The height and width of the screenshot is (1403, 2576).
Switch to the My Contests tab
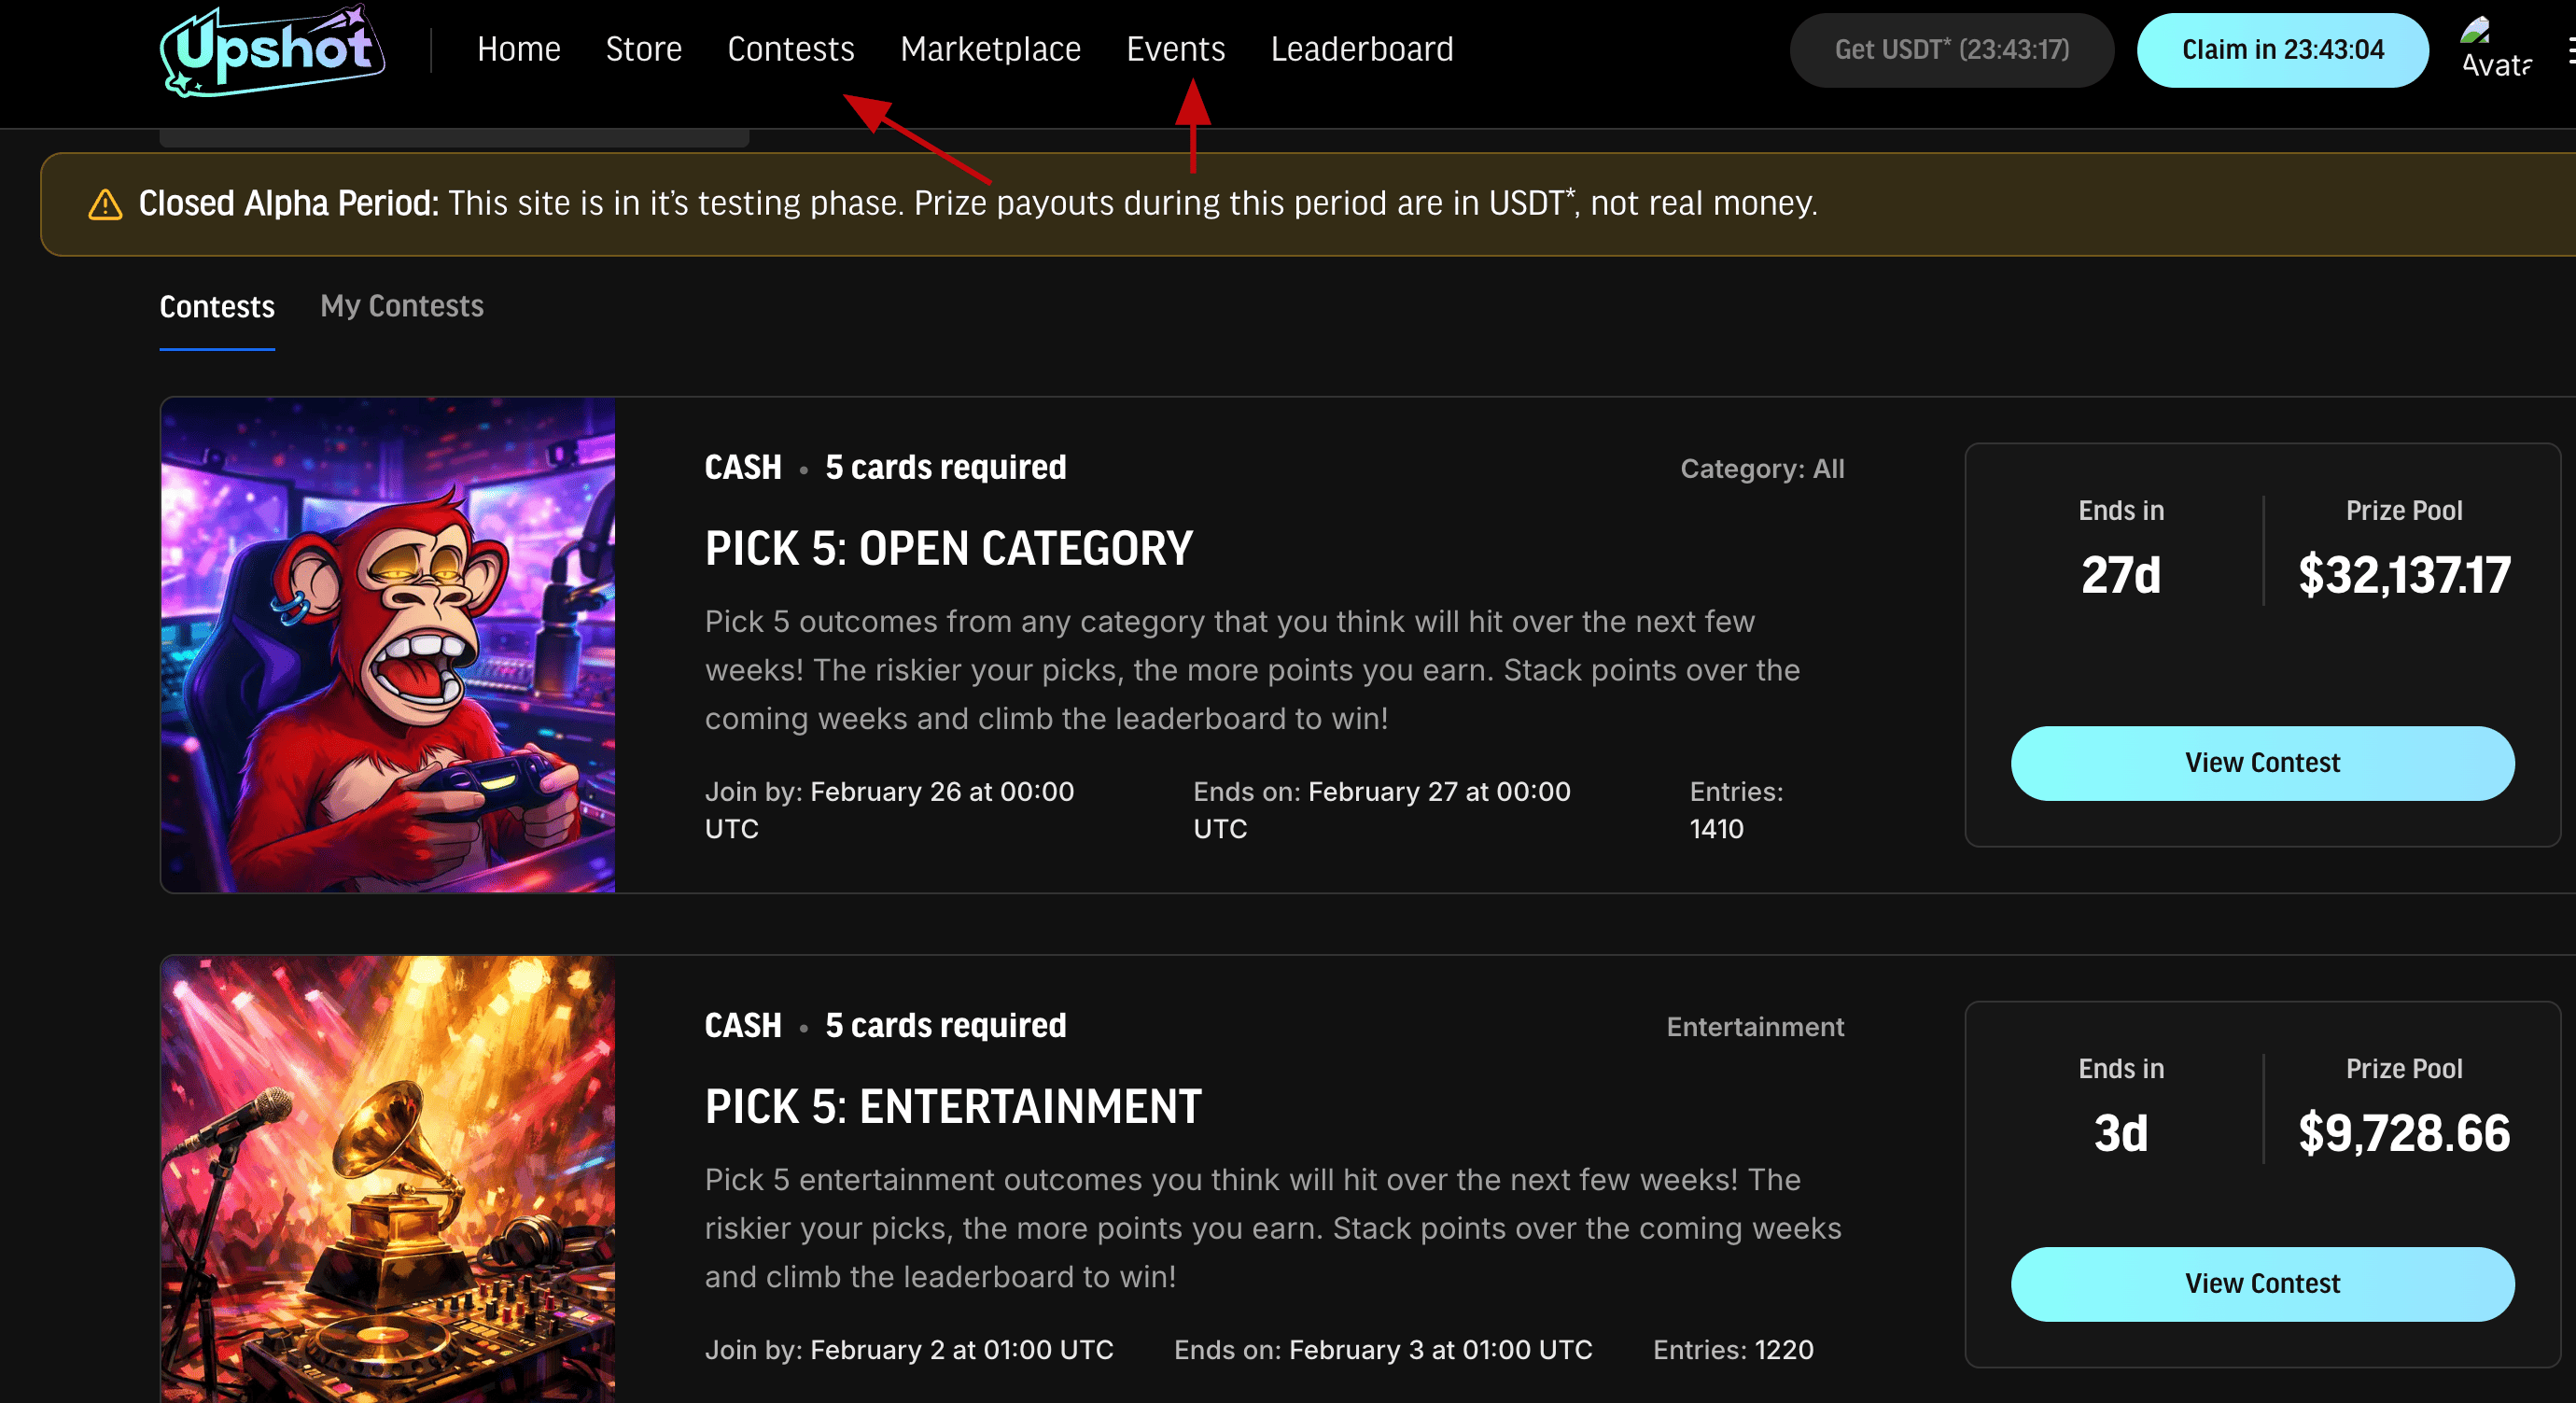pos(401,306)
